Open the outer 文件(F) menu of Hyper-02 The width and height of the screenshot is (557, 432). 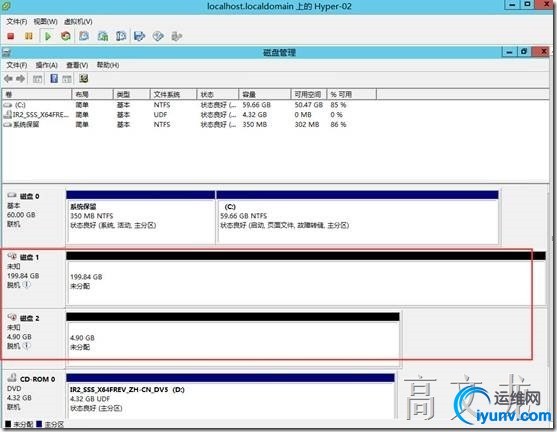click(16, 22)
